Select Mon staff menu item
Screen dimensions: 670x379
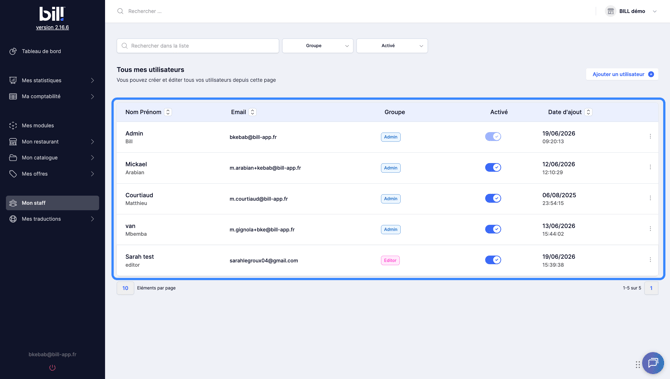53,203
